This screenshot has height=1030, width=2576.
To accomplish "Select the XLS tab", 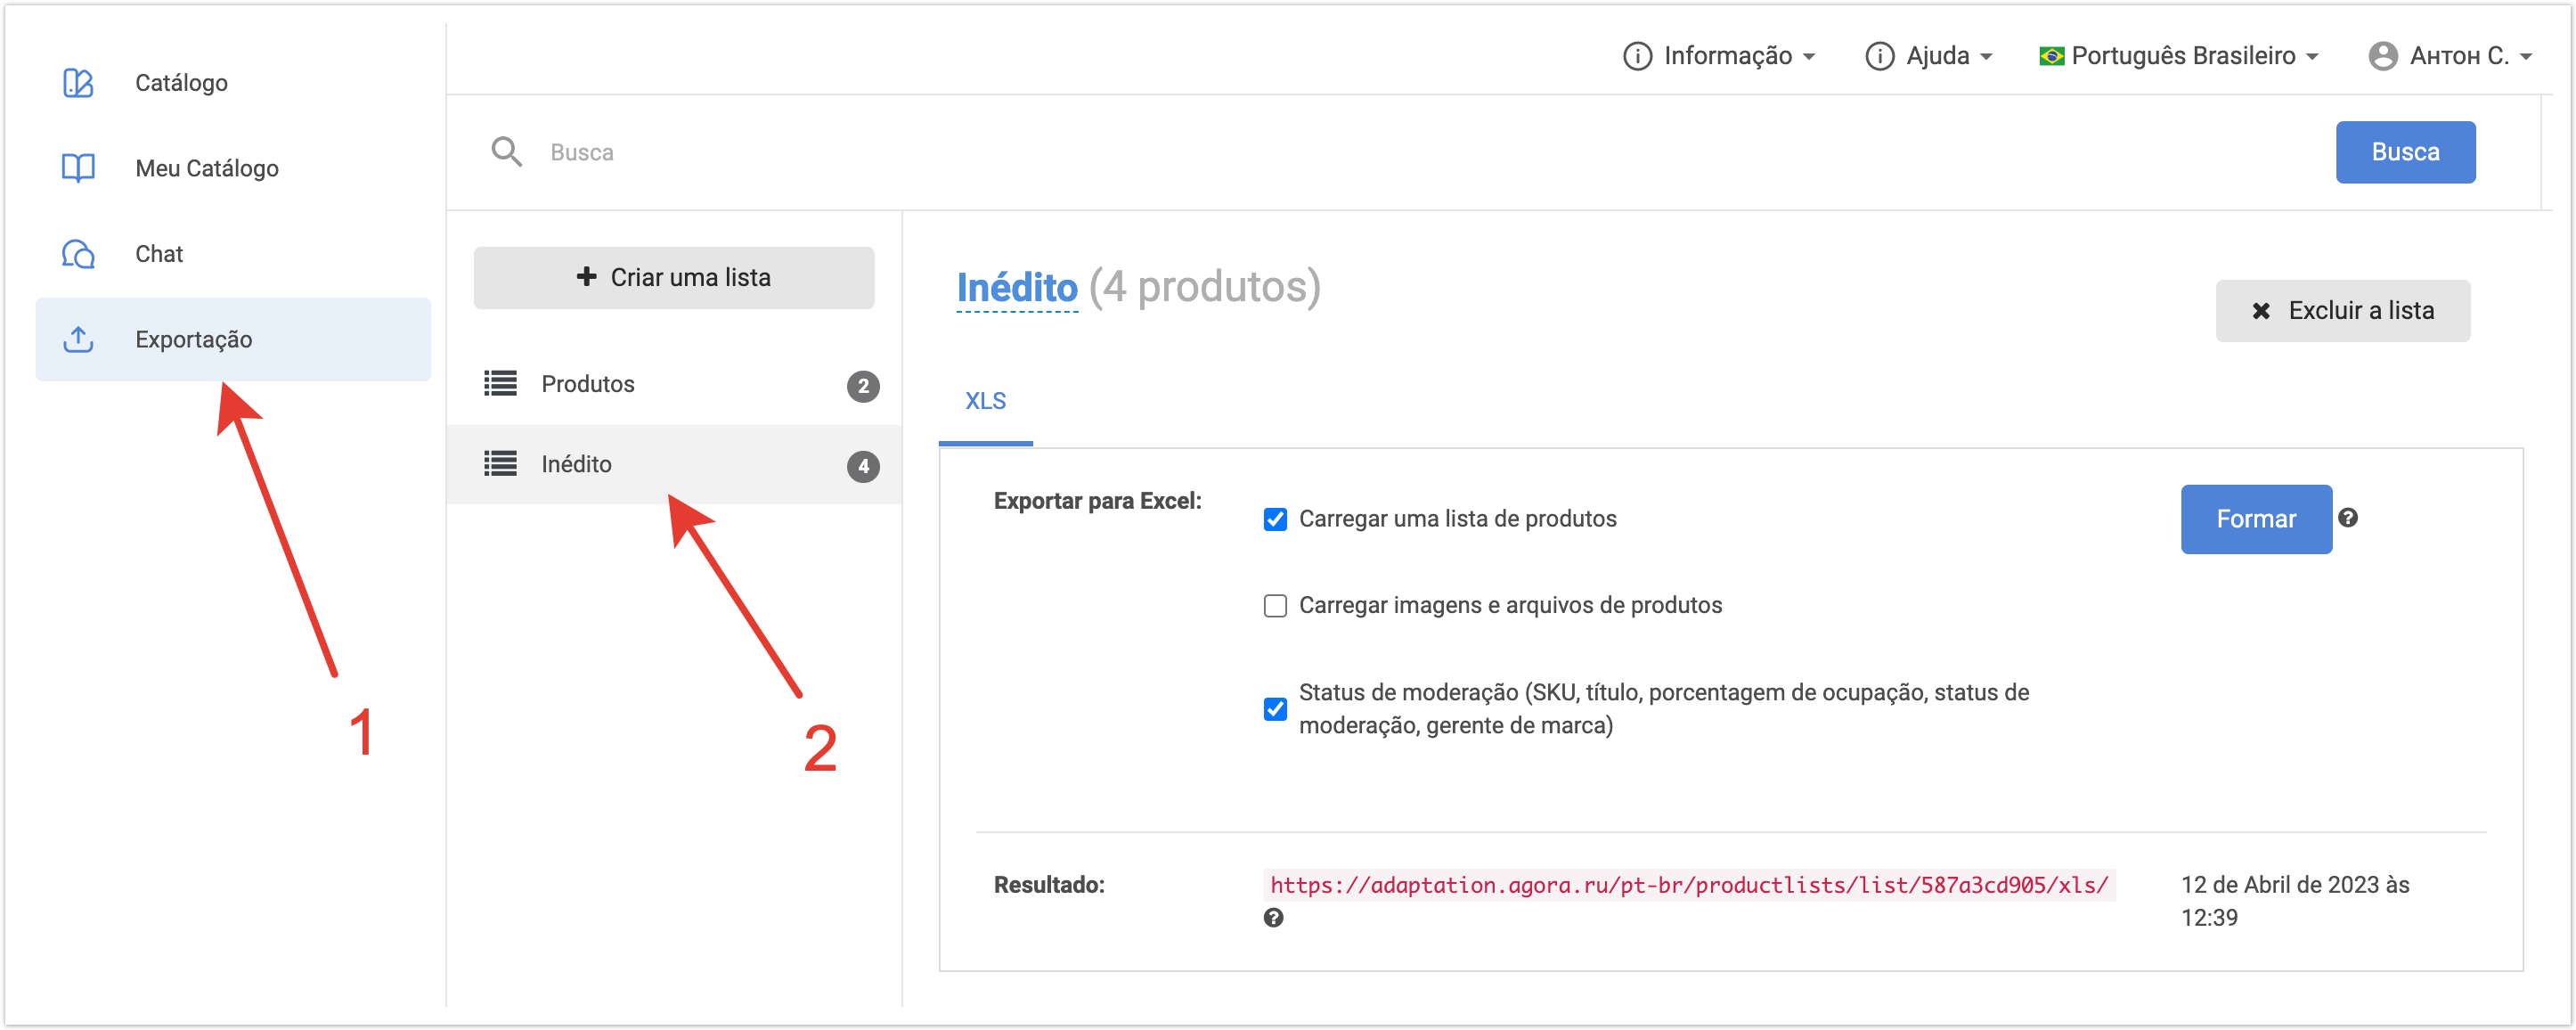I will pos(985,401).
